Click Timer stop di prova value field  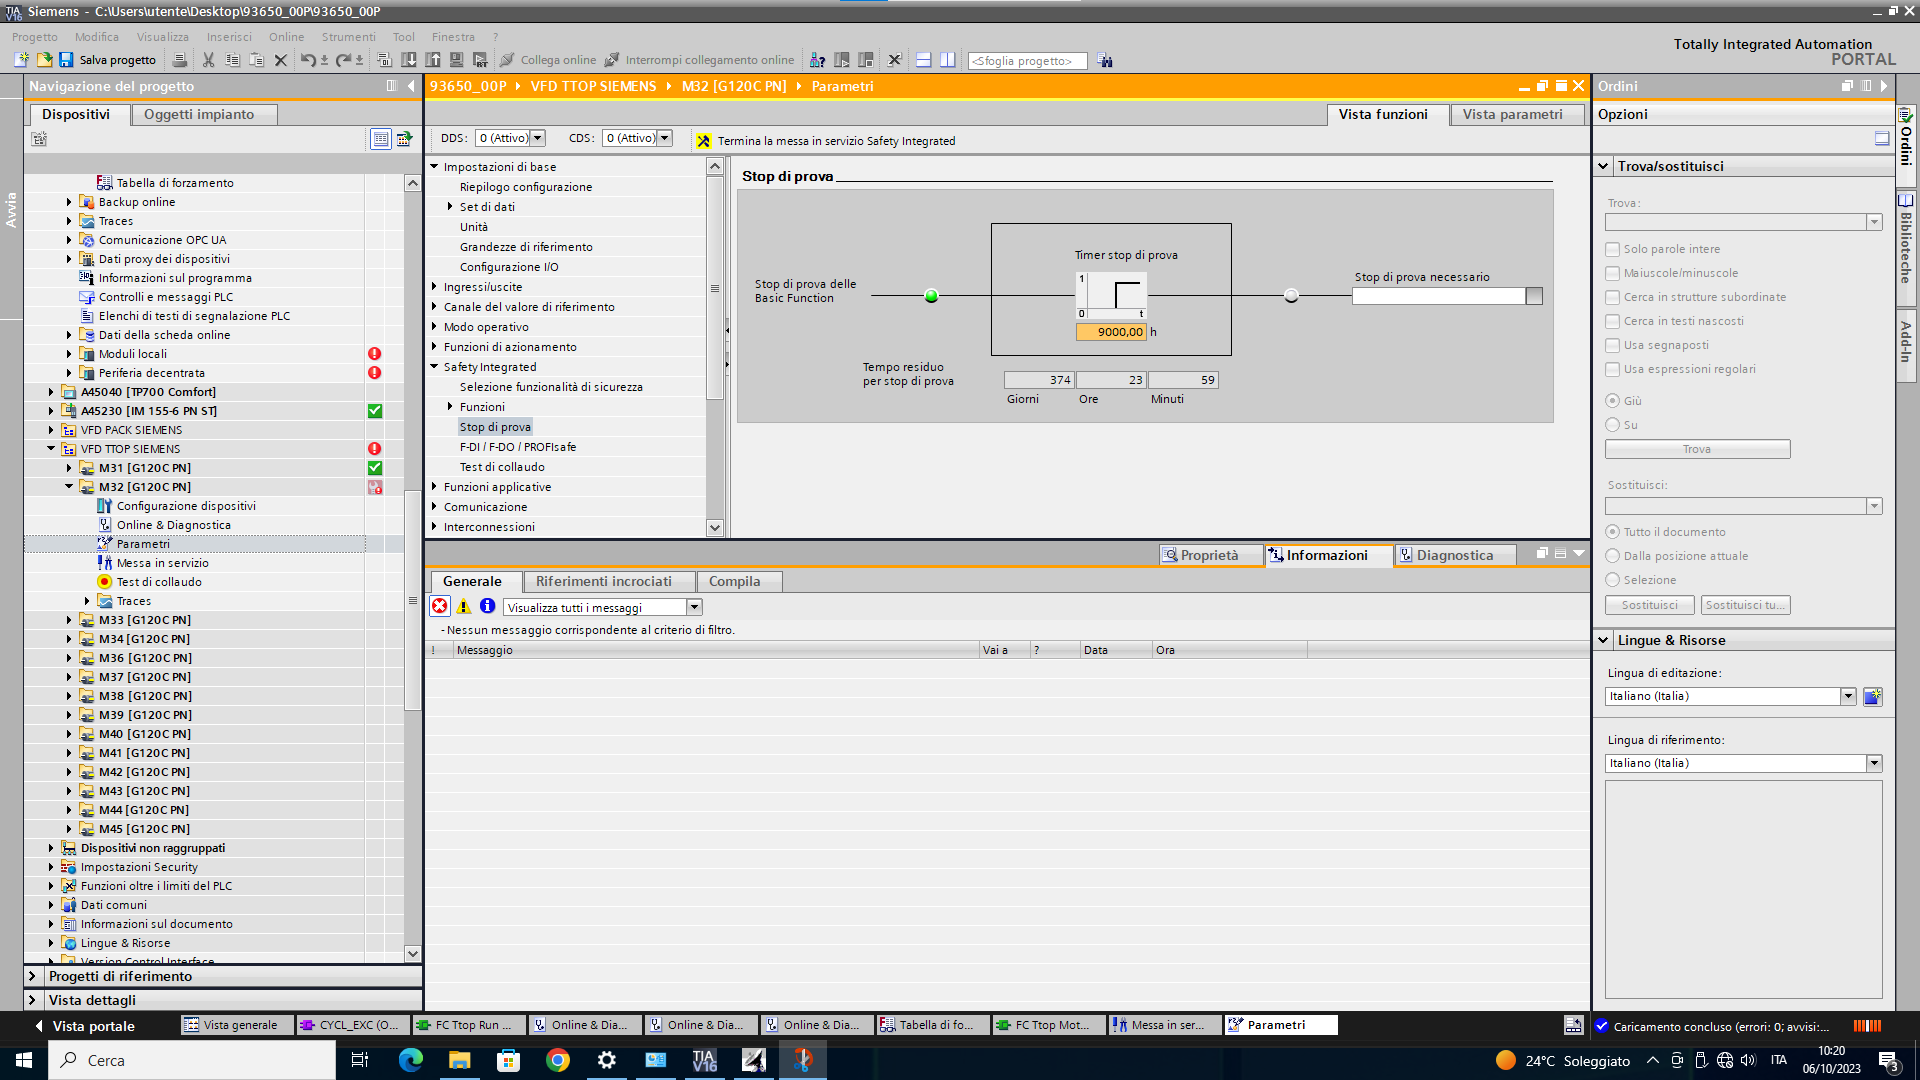(x=1111, y=332)
